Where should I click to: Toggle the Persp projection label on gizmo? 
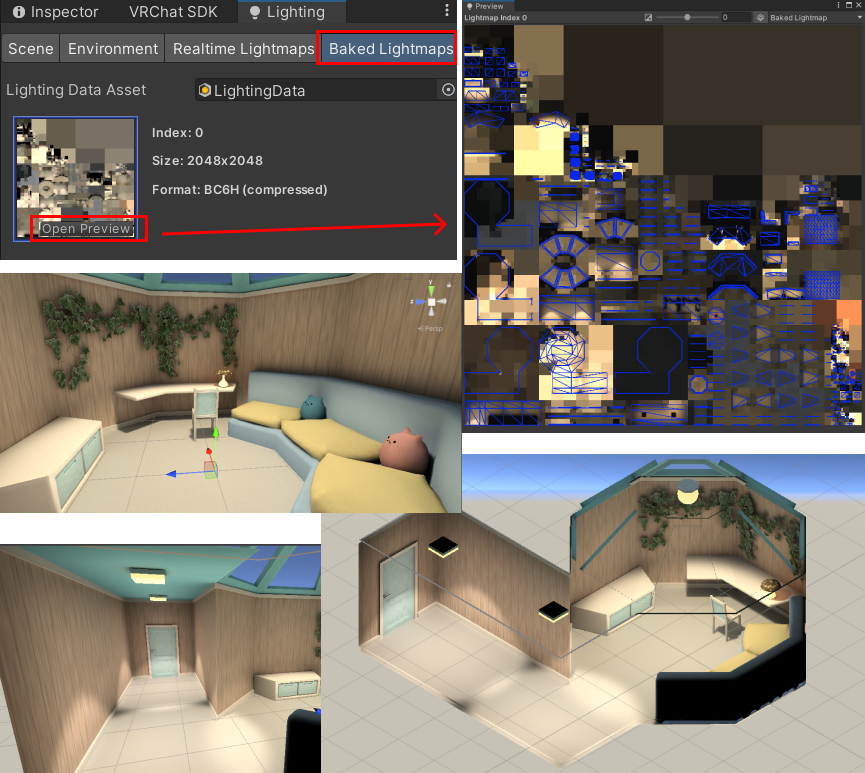click(432, 328)
